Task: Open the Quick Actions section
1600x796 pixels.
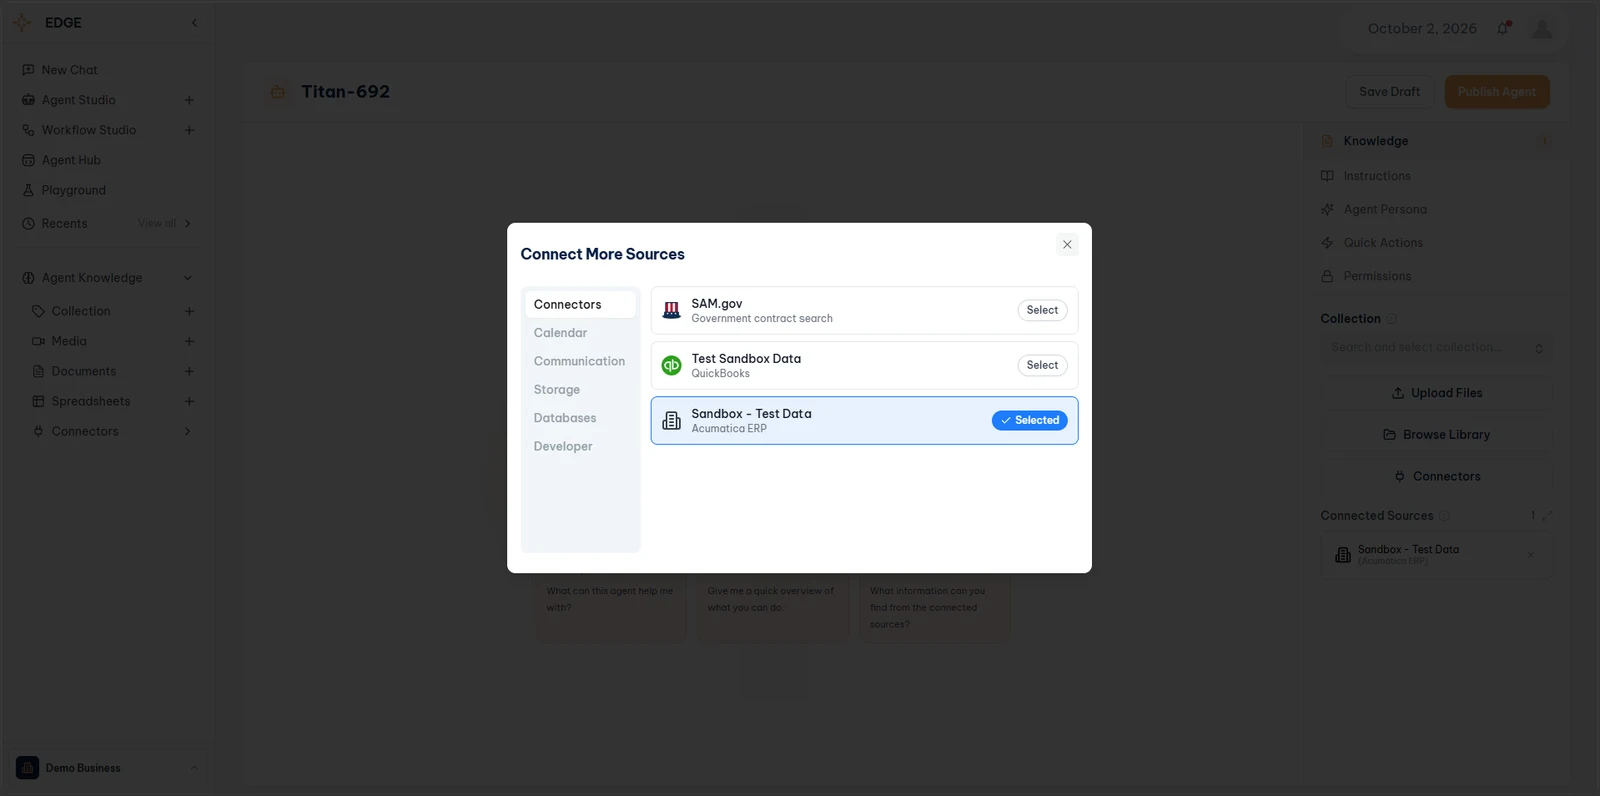Action: tap(1436, 243)
